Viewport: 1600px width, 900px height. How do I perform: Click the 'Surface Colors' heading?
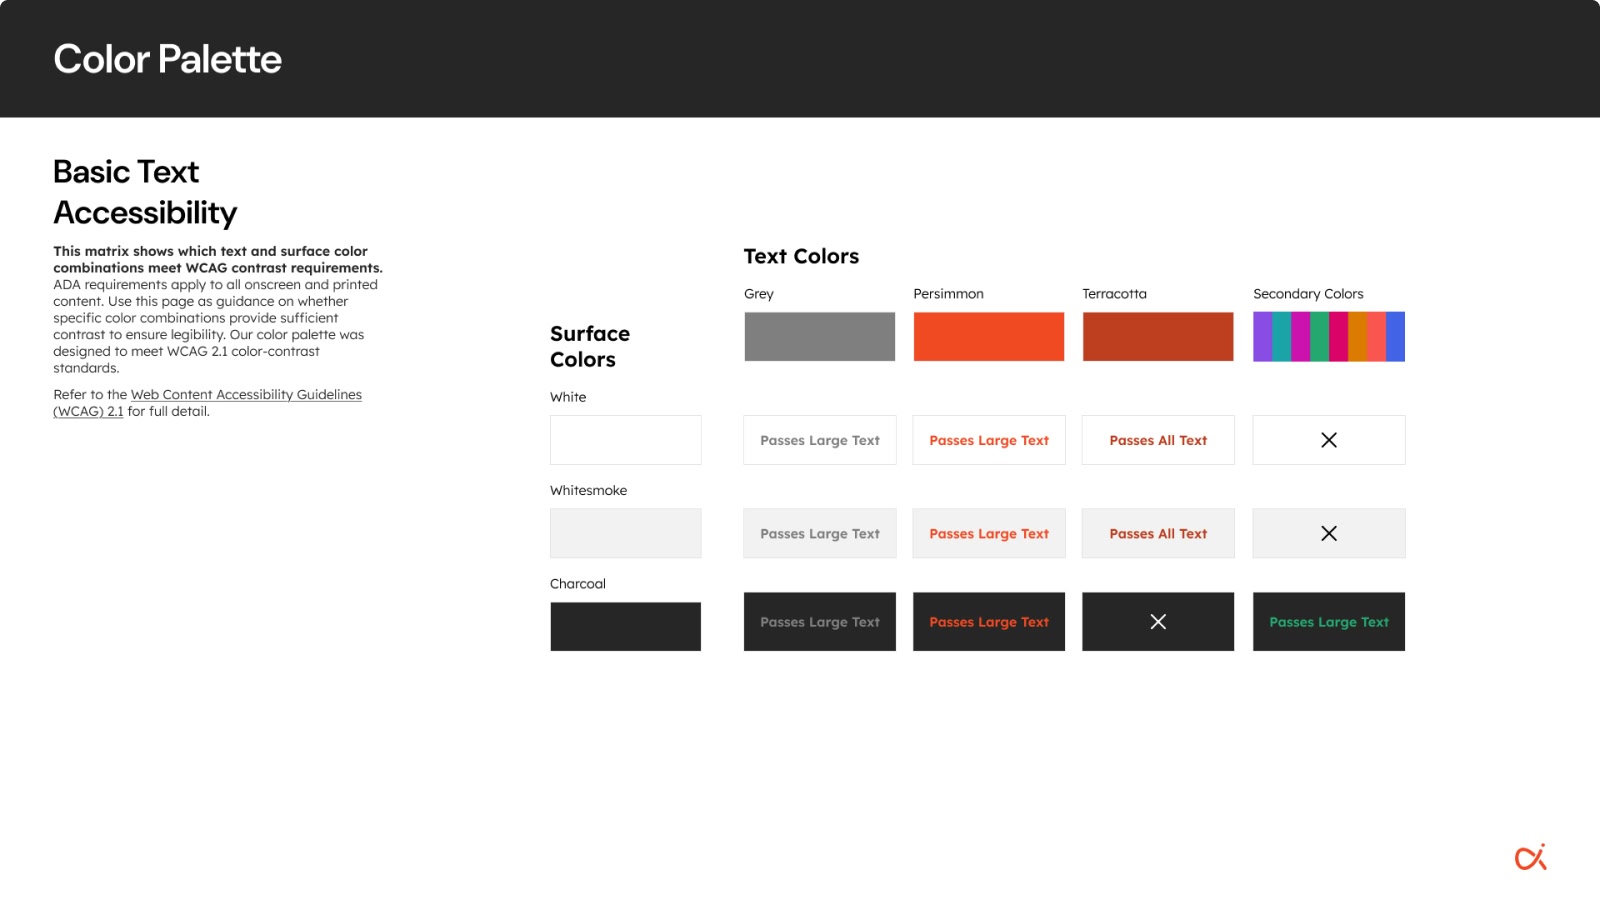(590, 346)
